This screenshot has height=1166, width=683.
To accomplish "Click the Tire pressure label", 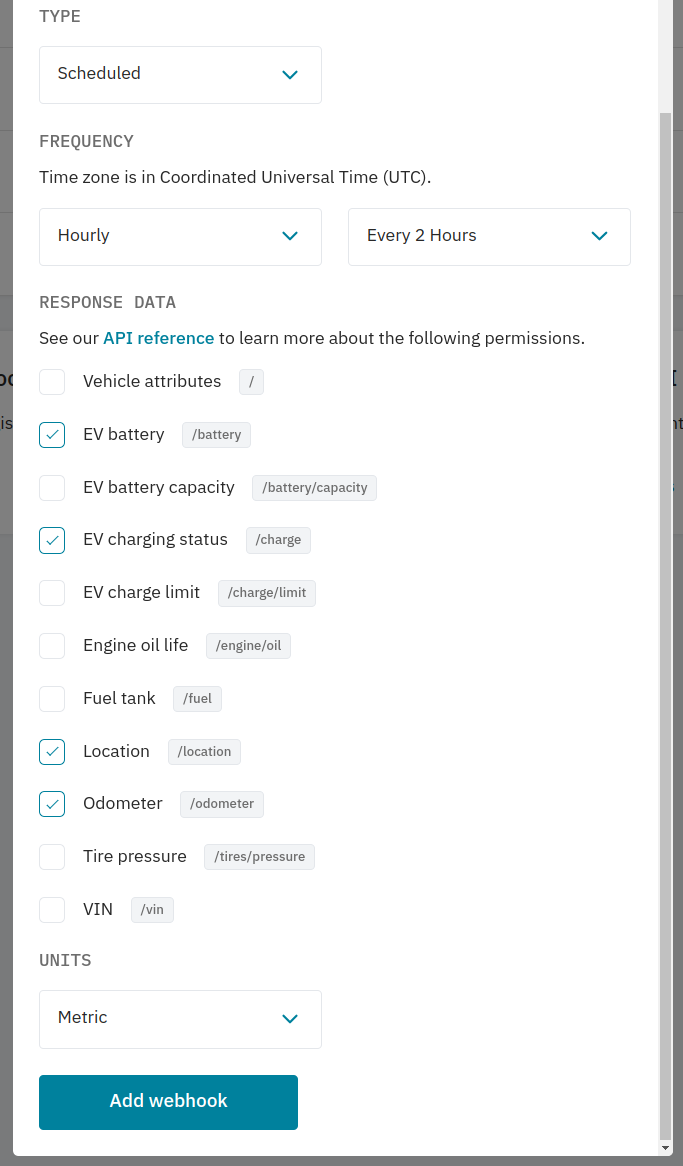I will tap(135, 857).
